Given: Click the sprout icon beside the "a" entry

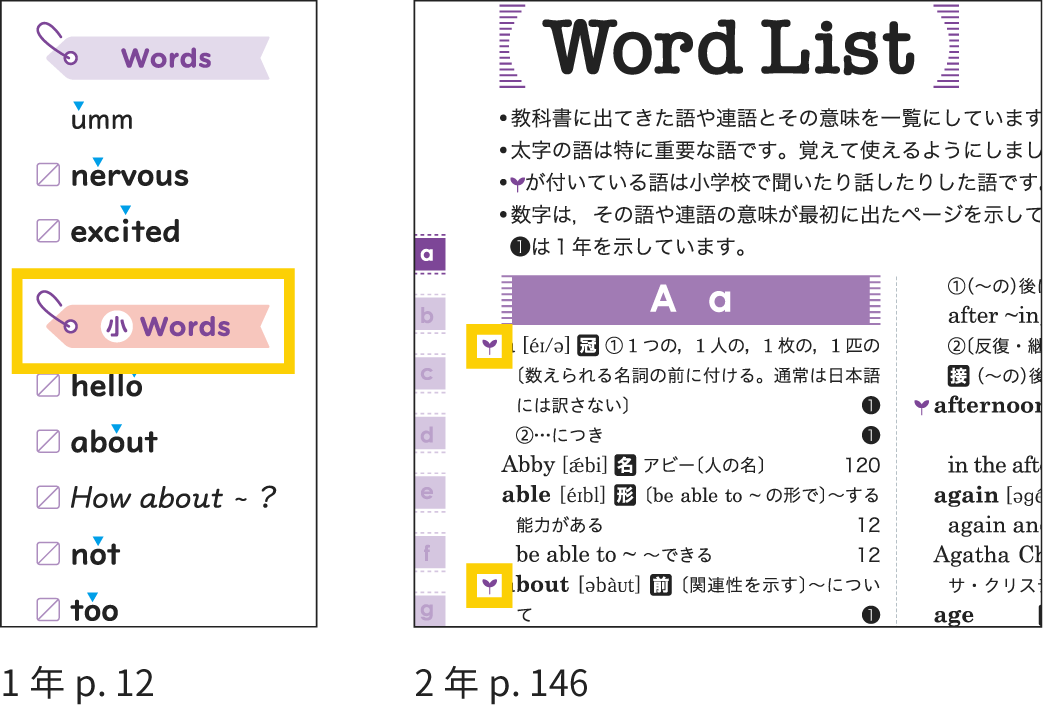Looking at the screenshot, I should (489, 346).
